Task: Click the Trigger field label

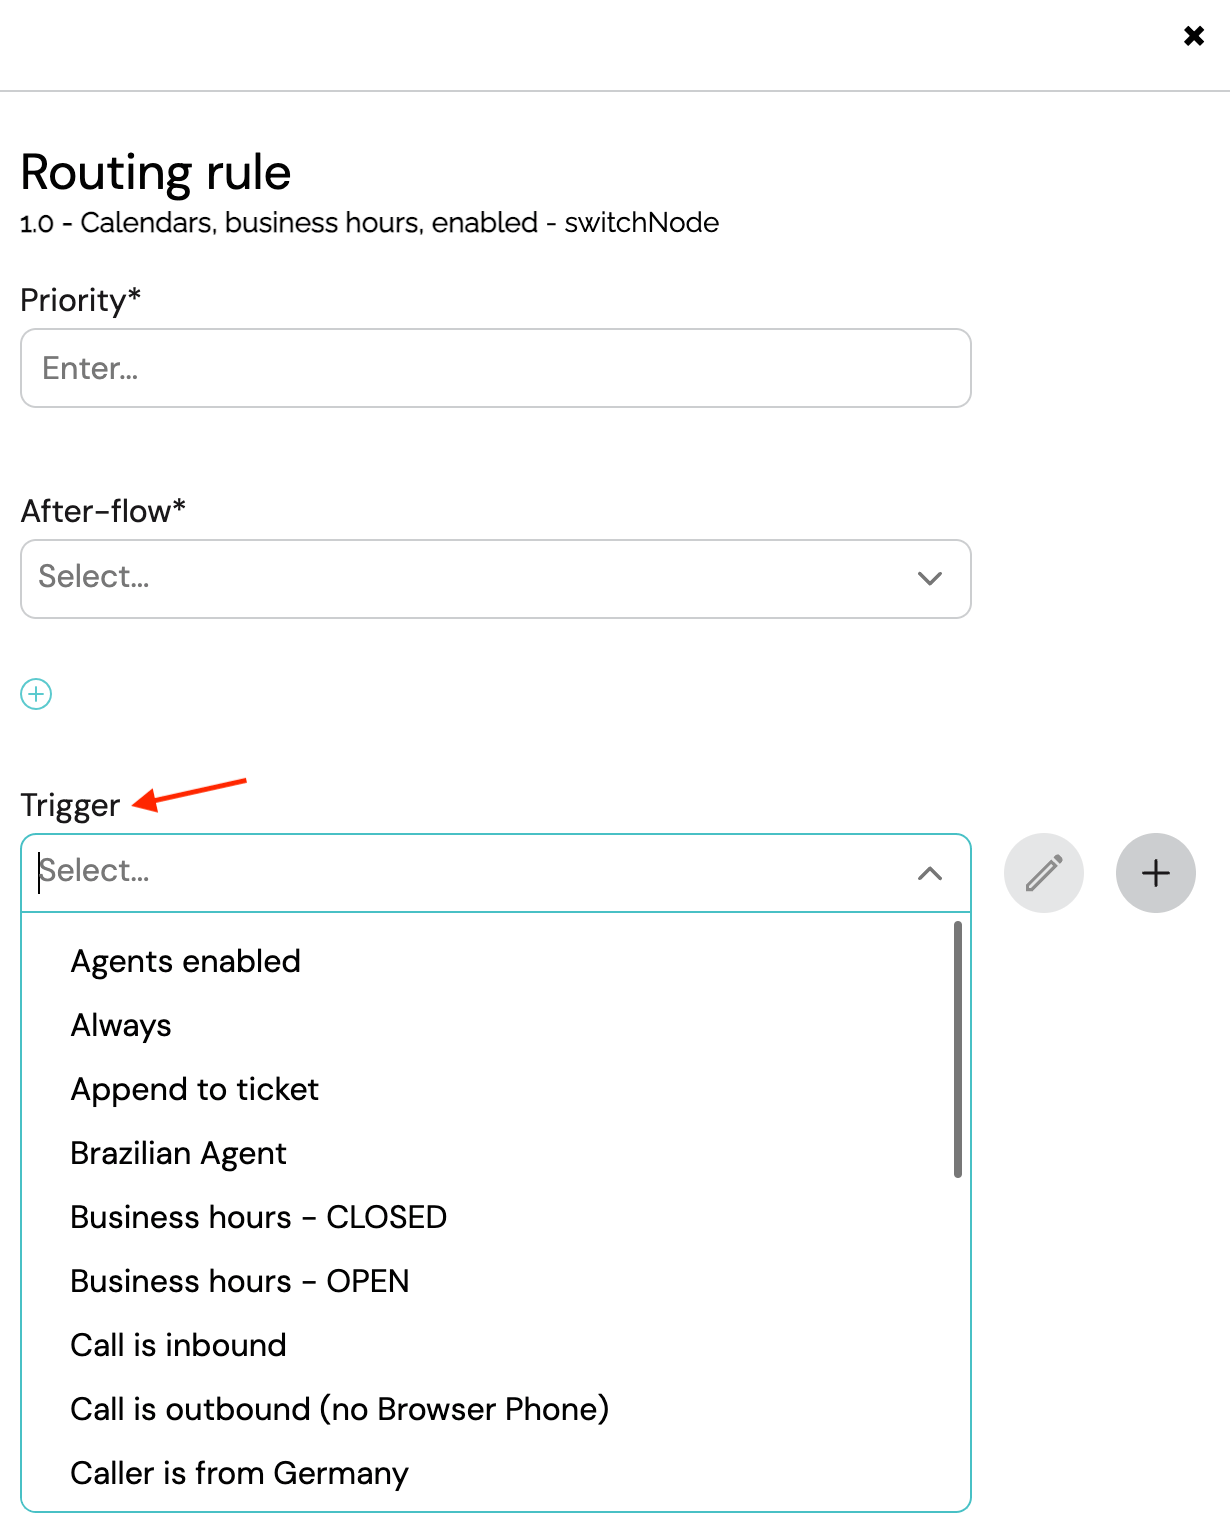Action: (x=70, y=805)
